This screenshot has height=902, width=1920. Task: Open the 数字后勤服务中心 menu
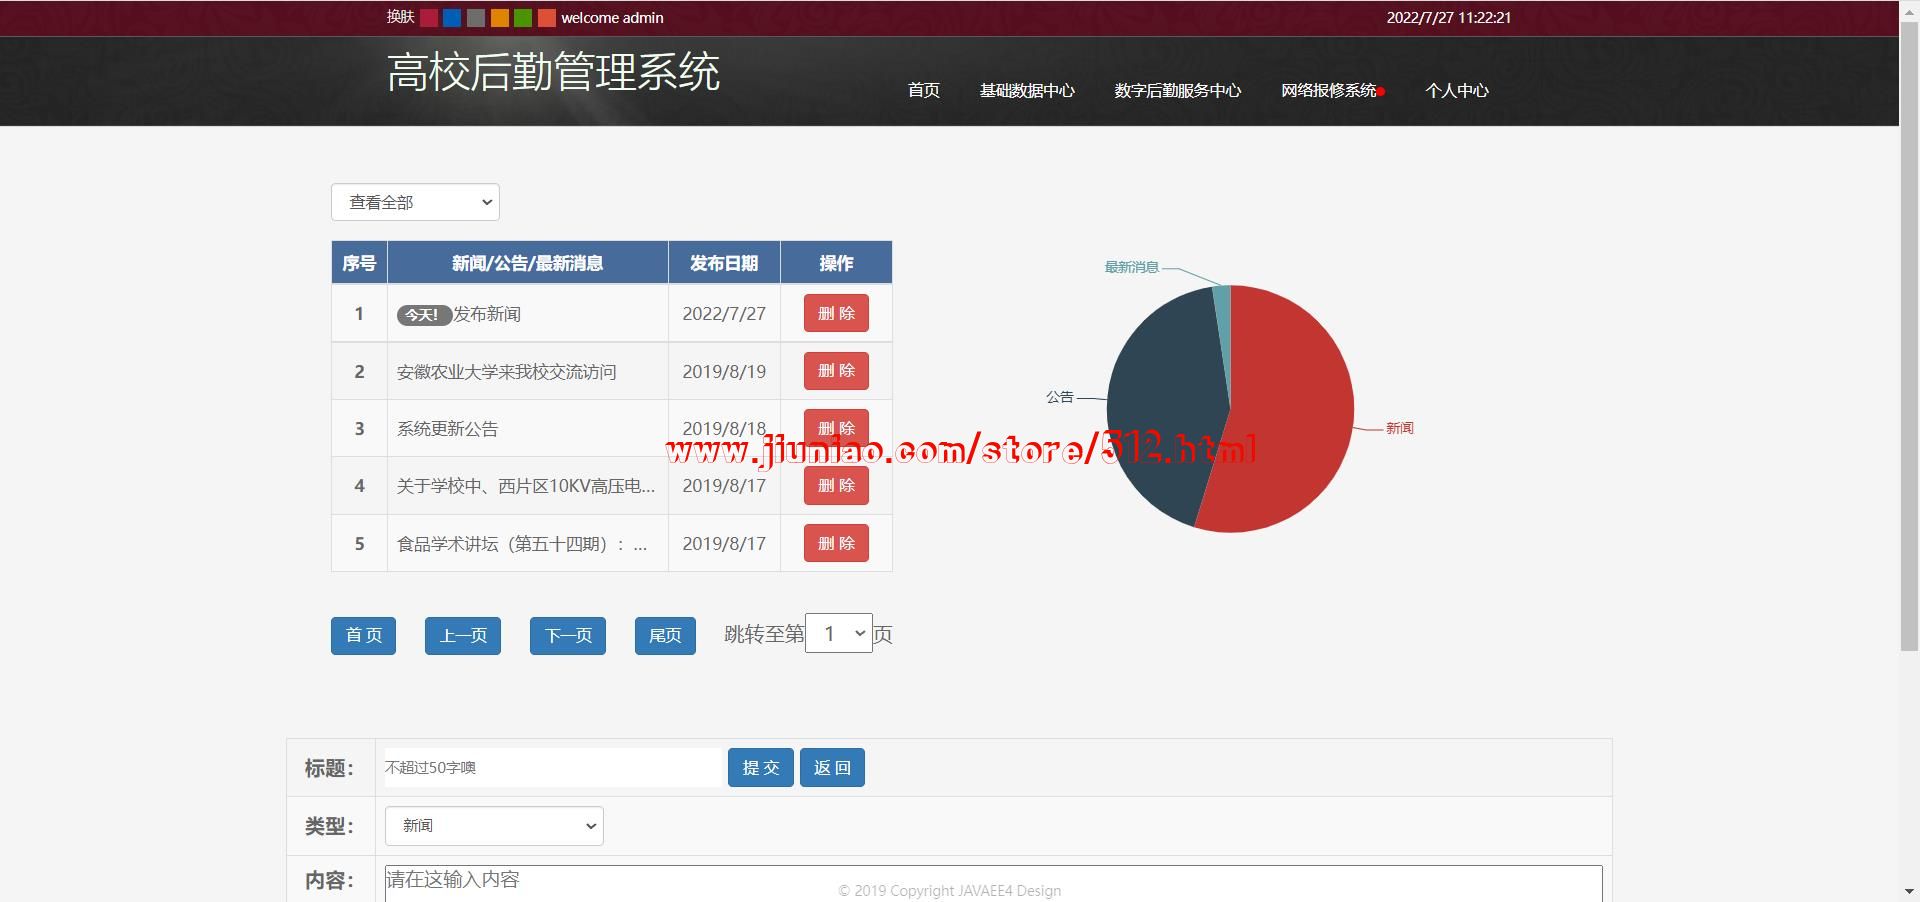pos(1178,91)
